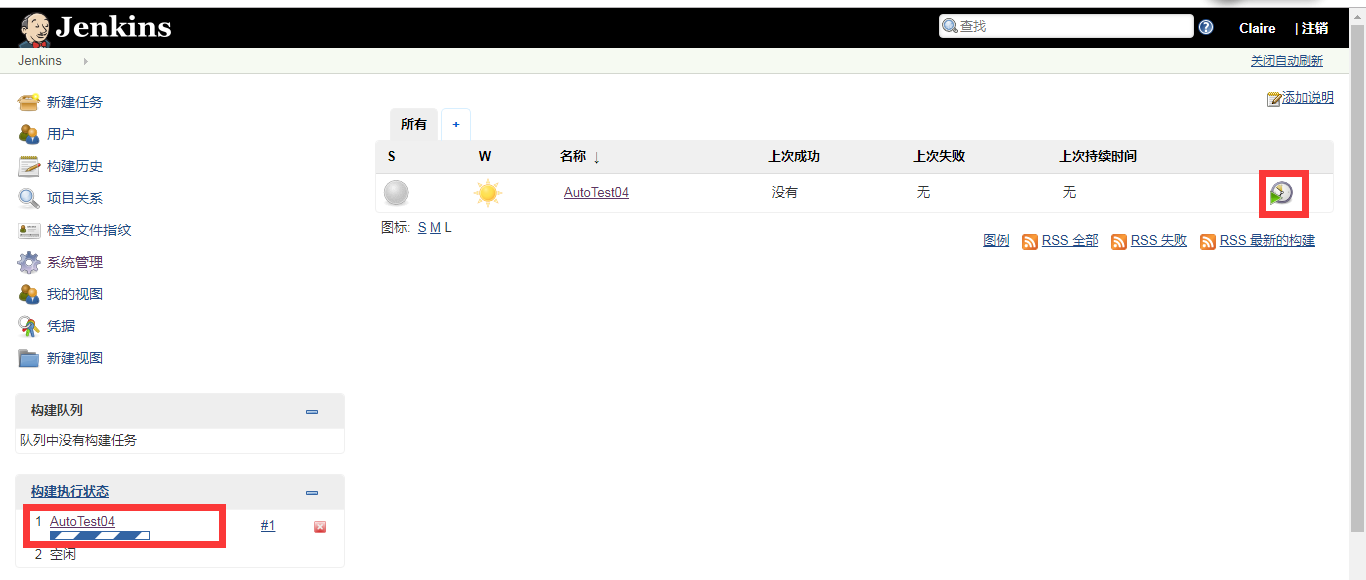Click the S status column header
The width and height of the screenshot is (1366, 580).
point(392,157)
